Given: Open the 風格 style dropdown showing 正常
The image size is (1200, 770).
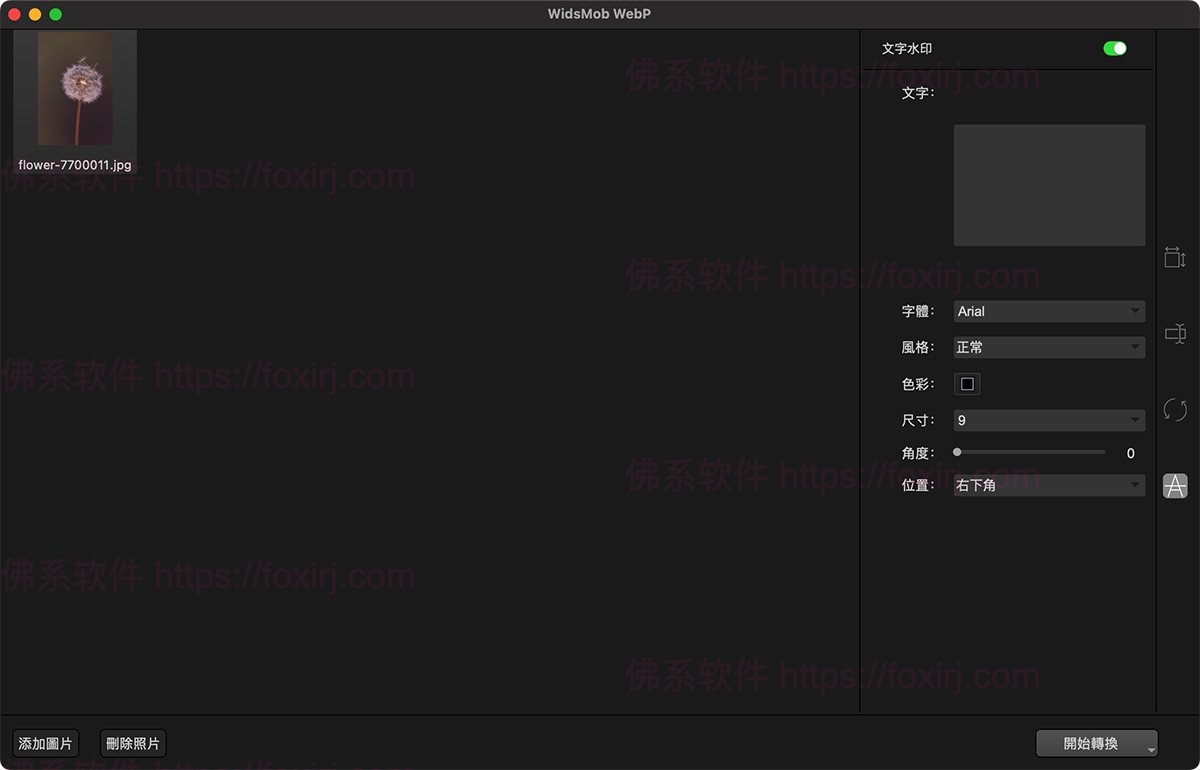Looking at the screenshot, I should click(x=1048, y=347).
